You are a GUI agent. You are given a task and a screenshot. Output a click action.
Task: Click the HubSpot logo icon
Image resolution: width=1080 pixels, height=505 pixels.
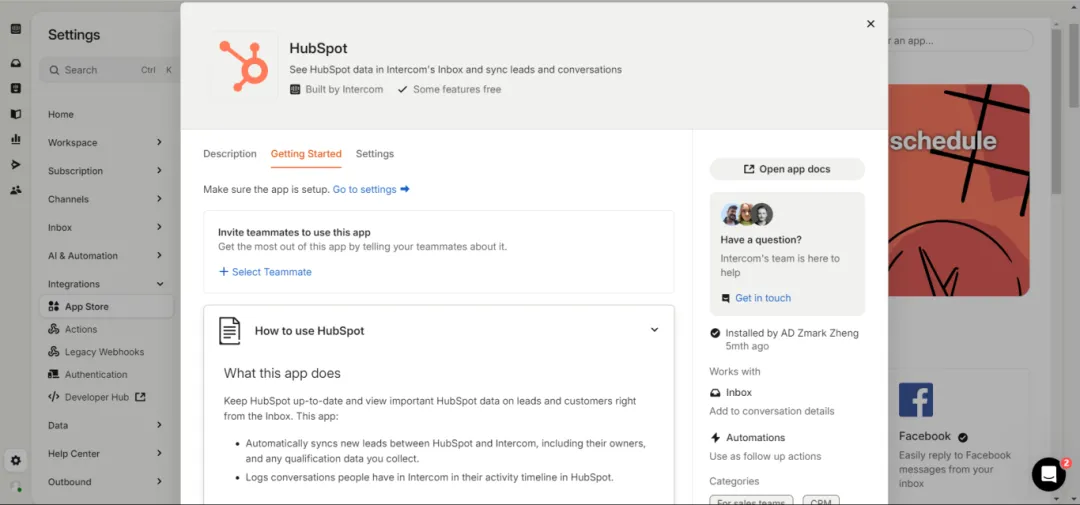click(244, 66)
